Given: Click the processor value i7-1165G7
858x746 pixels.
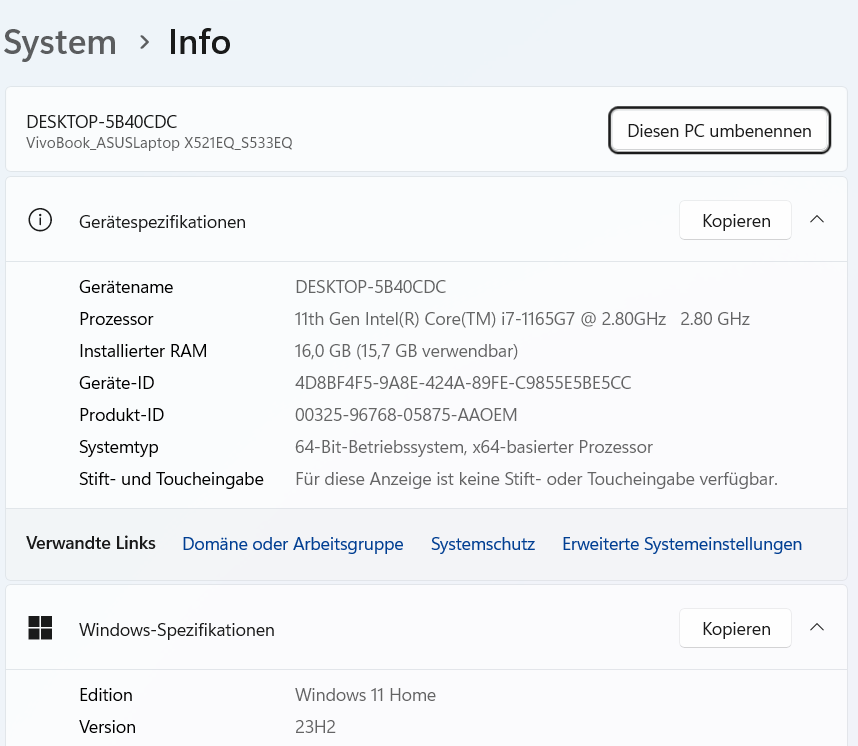Looking at the screenshot, I should click(x=522, y=319).
